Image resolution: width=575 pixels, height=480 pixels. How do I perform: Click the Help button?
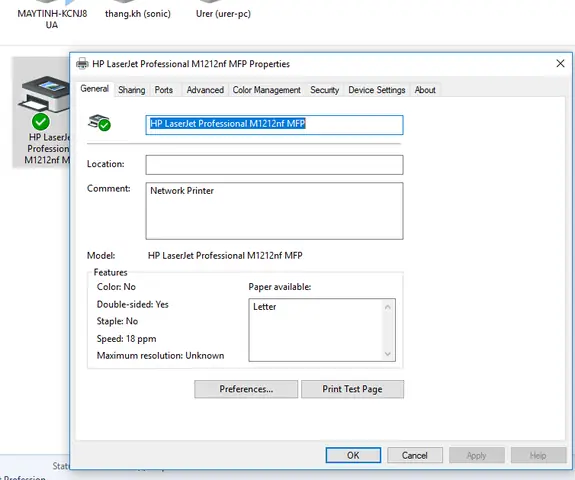538,455
